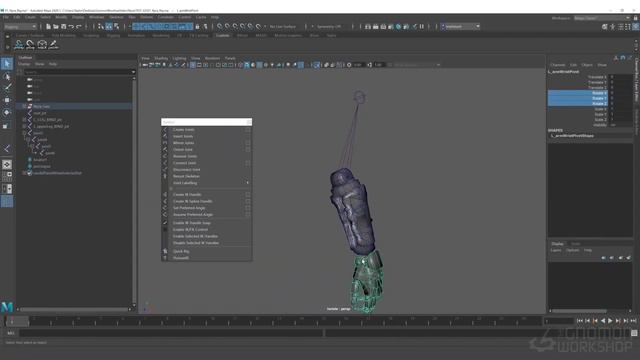The image size is (640, 360).
Task: Click the Pause viewport icon
Action: pos(422,27)
